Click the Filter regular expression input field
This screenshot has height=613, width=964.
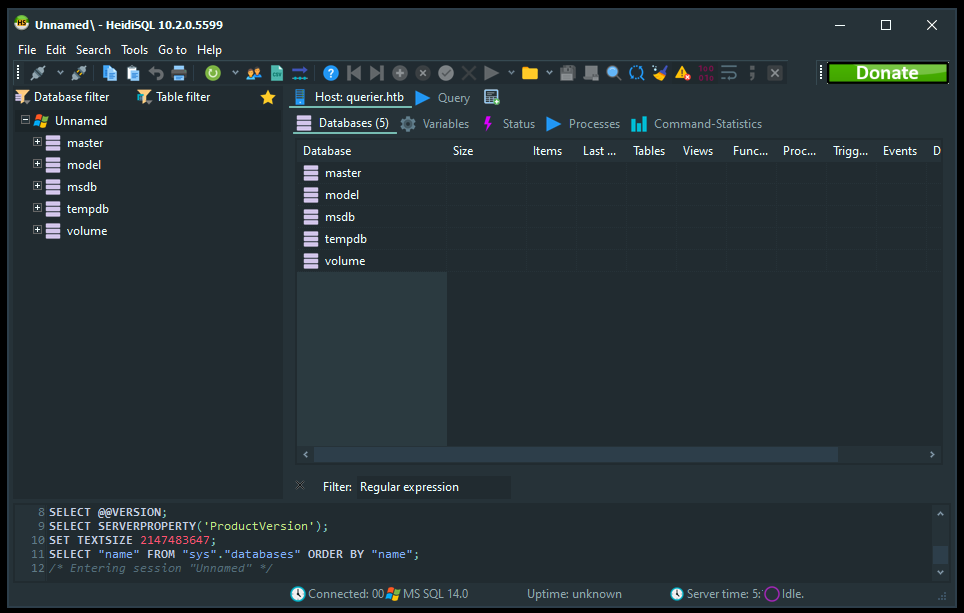(433, 487)
